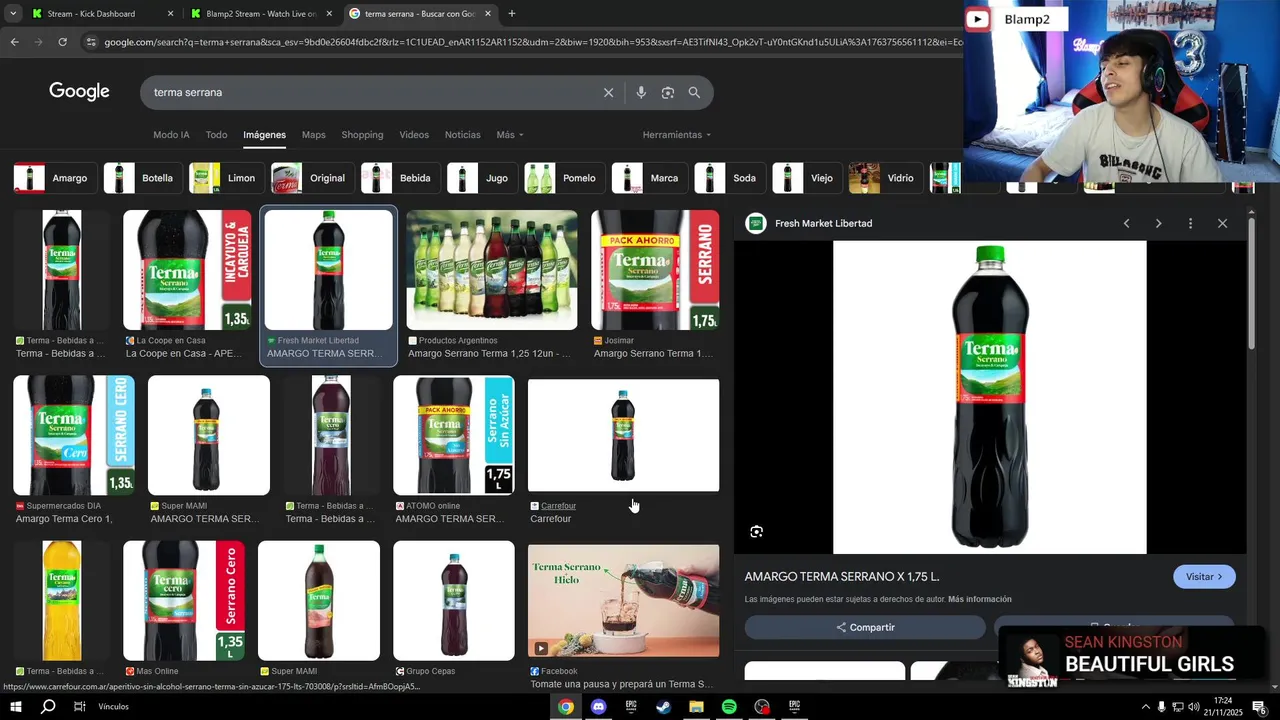Viewport: 1280px width, 720px height.
Task: Filter images by Original chip
Action: point(312,178)
